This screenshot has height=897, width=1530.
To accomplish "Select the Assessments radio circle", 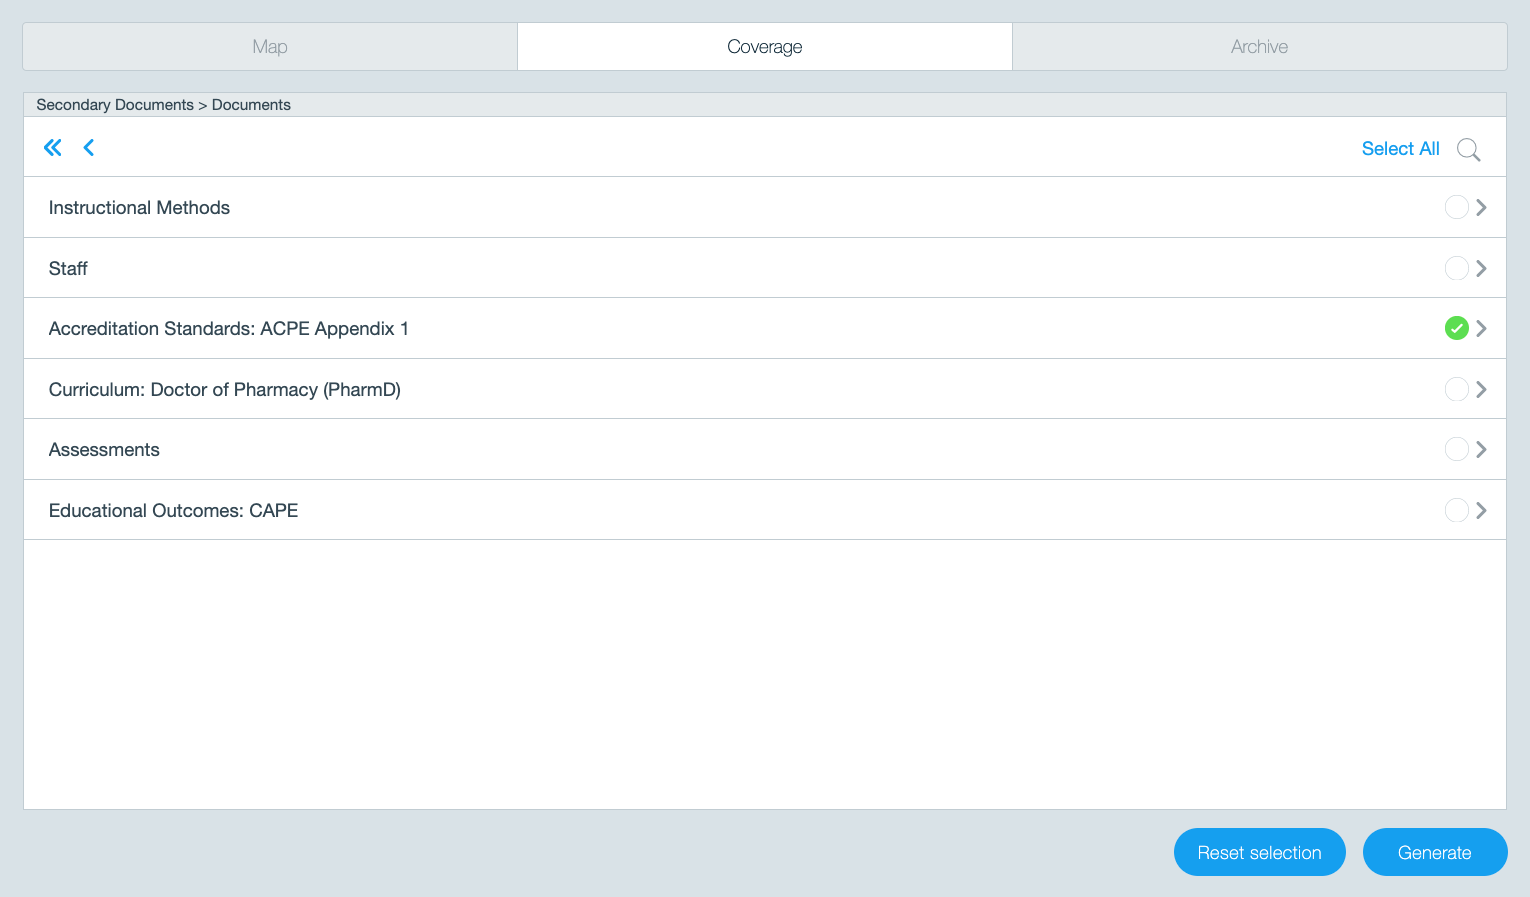I will (x=1456, y=449).
